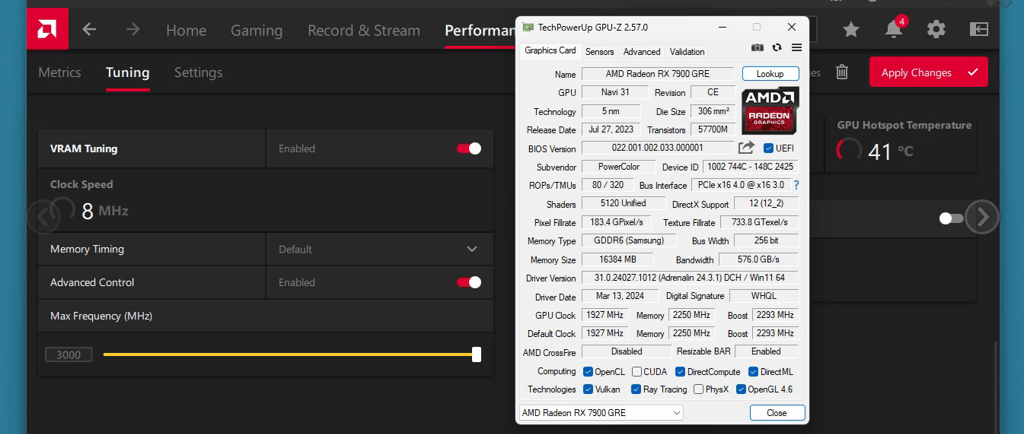1024x434 pixels.
Task: Open favorites star icon
Action: 851,29
